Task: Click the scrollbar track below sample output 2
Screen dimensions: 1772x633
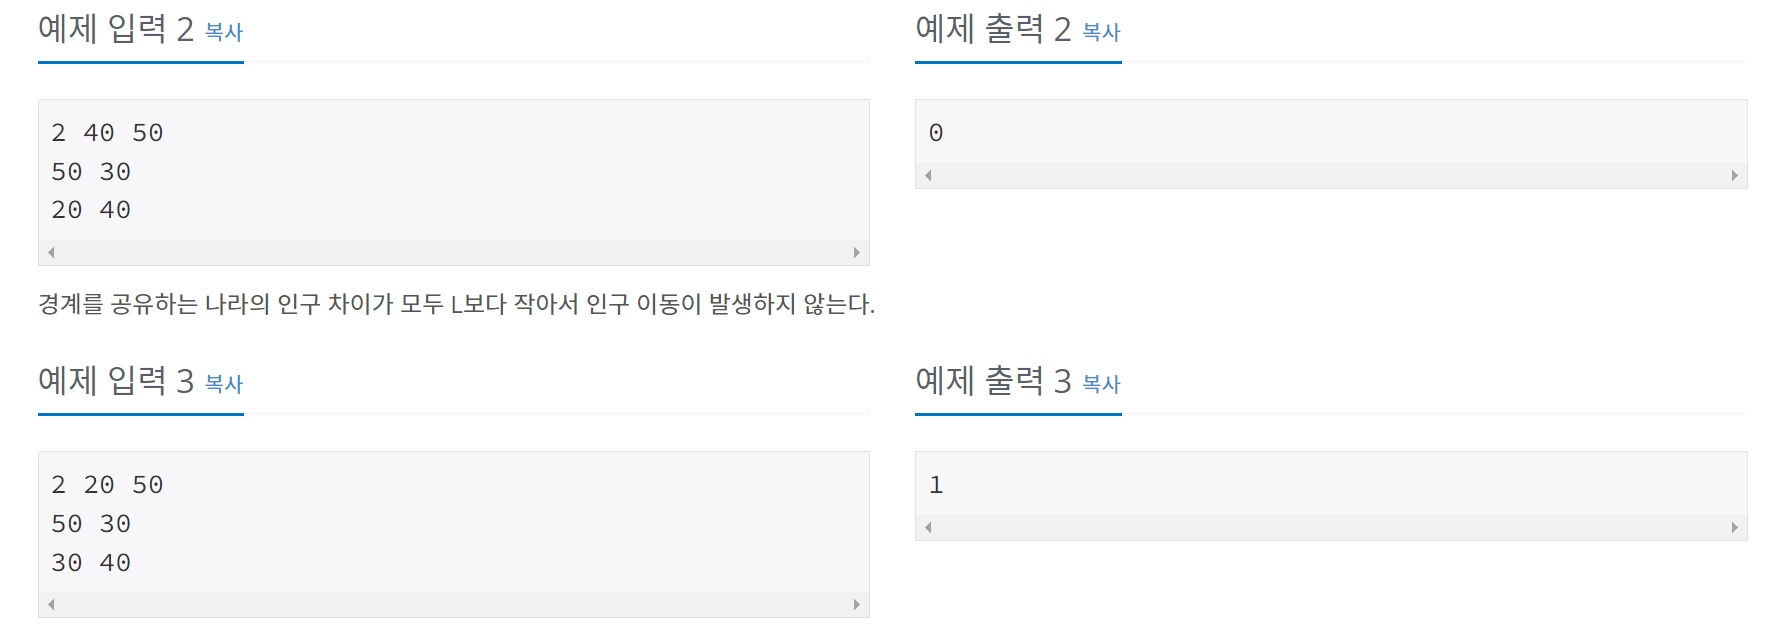Action: 1330,176
